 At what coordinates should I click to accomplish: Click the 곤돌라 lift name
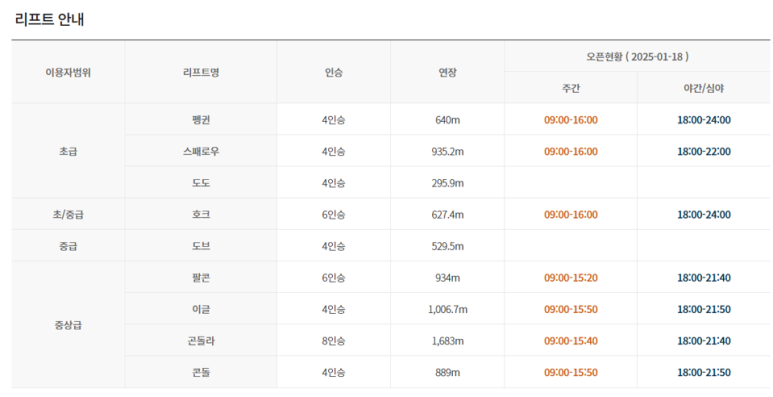point(201,341)
